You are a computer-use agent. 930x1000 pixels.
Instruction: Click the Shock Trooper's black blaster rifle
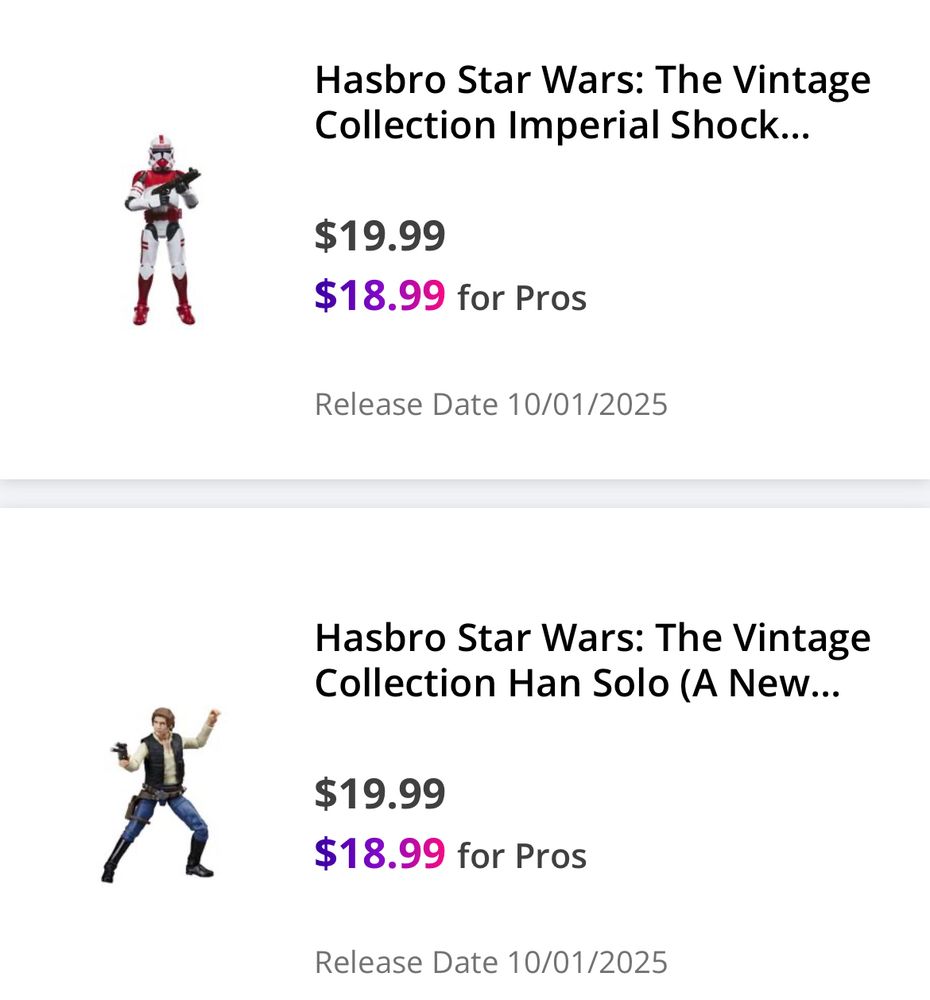pos(177,182)
